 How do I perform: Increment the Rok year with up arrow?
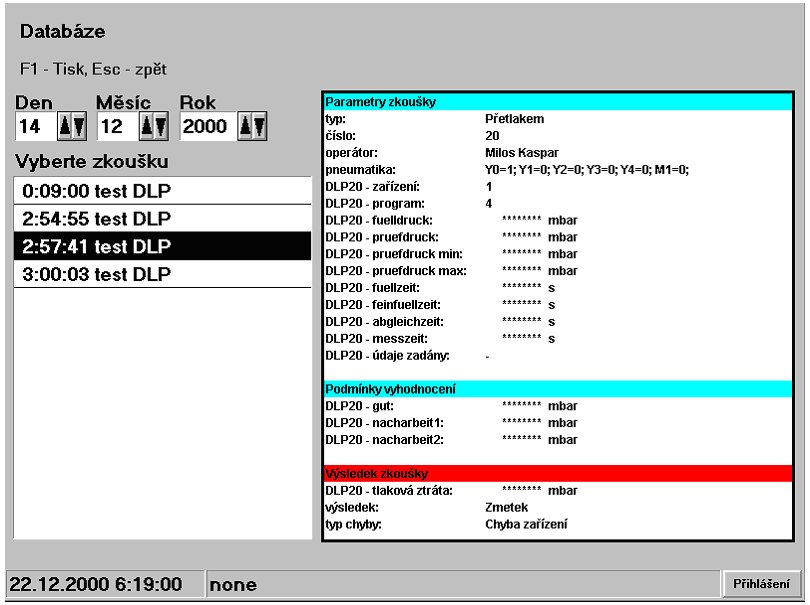[247, 127]
